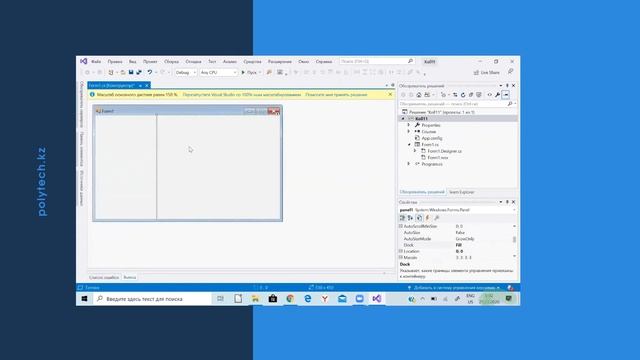The image size is (640, 360).
Task: Open the View menu
Action: (133, 62)
